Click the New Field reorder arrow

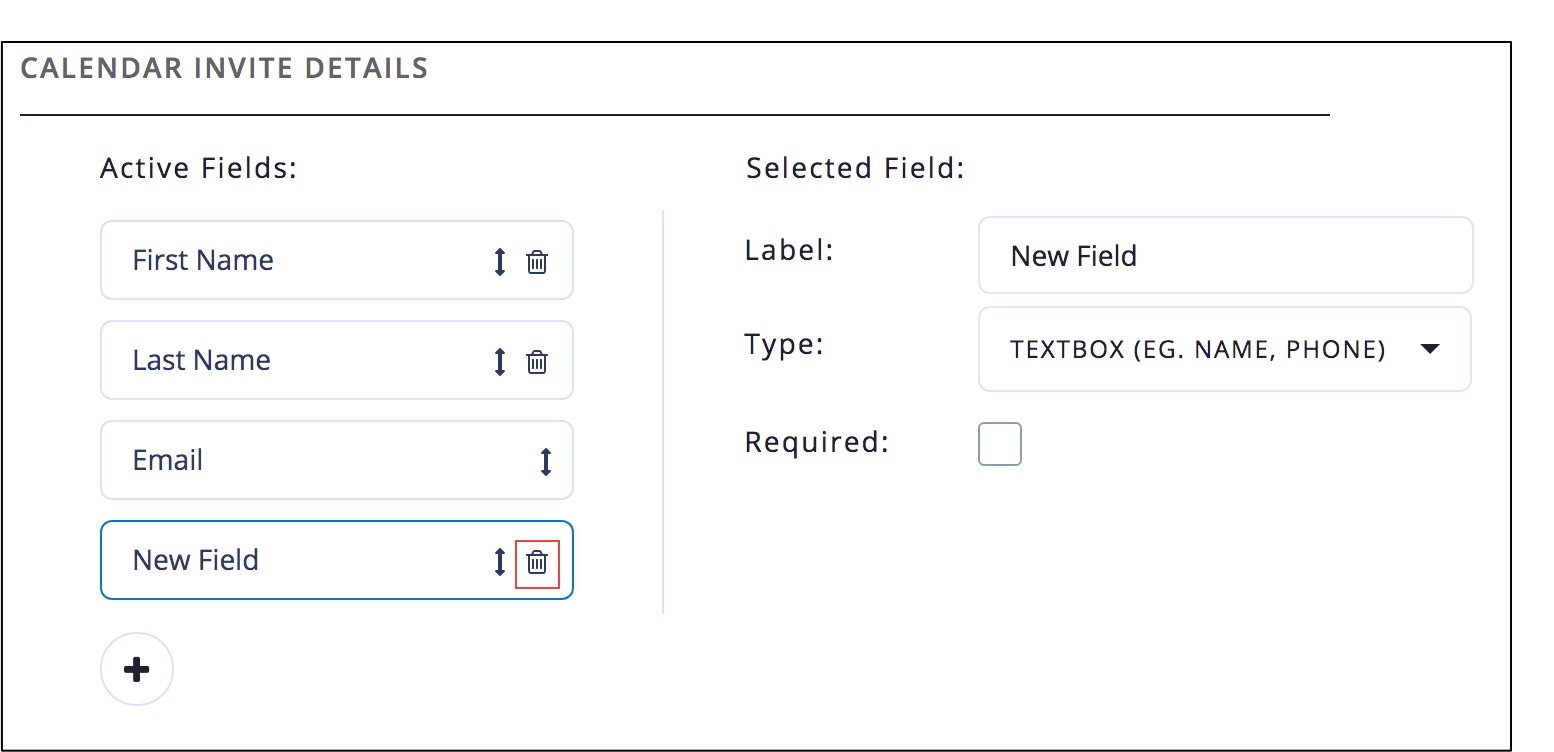pyautogui.click(x=500, y=562)
